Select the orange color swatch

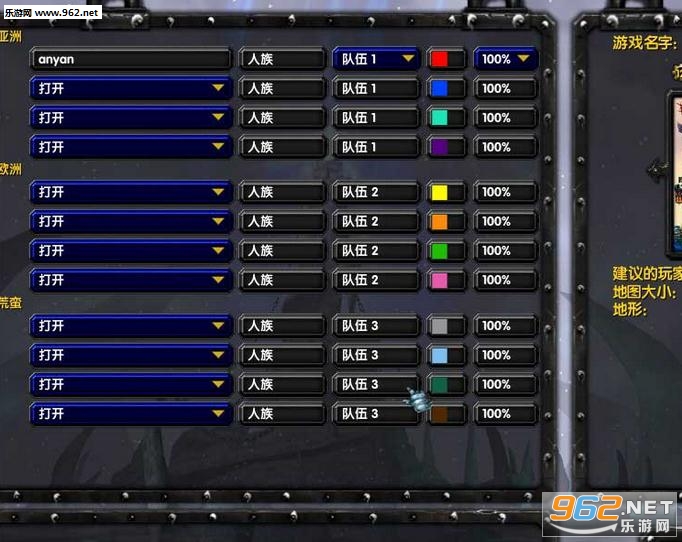[439, 221]
